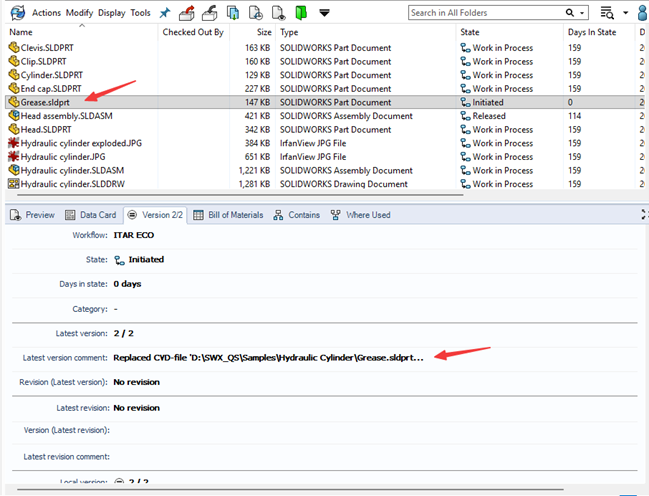Click SOLIDWORKS Drawing Document type cell

point(344,184)
